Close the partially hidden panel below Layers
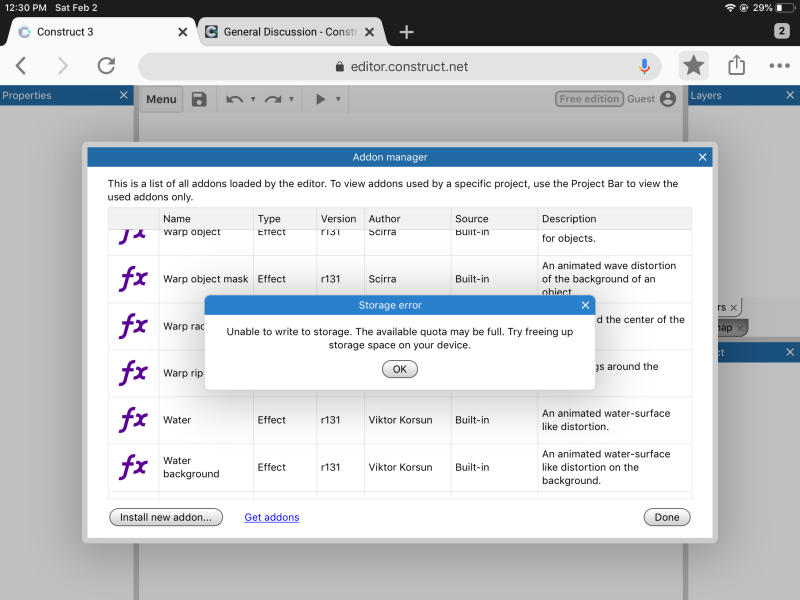Viewport: 800px width, 600px height. tap(790, 352)
